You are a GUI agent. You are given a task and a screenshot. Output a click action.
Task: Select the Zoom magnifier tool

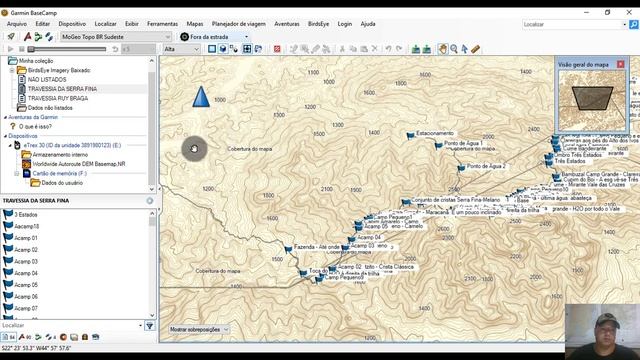coord(454,49)
